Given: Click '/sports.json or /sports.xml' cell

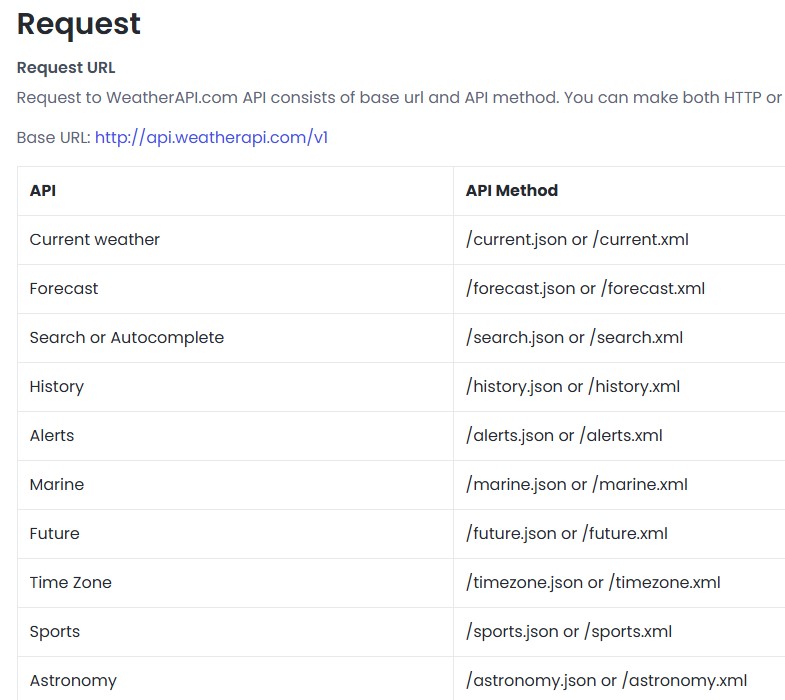Looking at the screenshot, I should click(x=619, y=632).
